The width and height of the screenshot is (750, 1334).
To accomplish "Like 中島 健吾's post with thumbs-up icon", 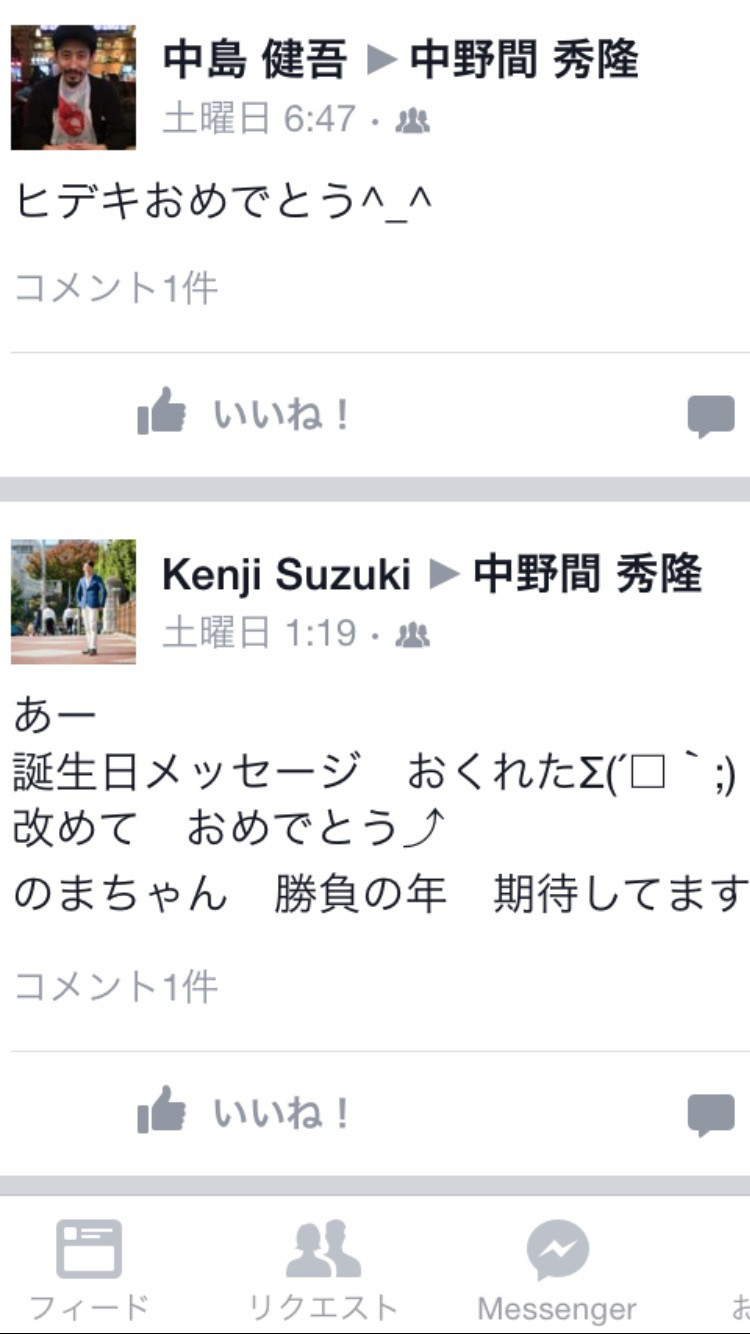I will coord(245,412).
